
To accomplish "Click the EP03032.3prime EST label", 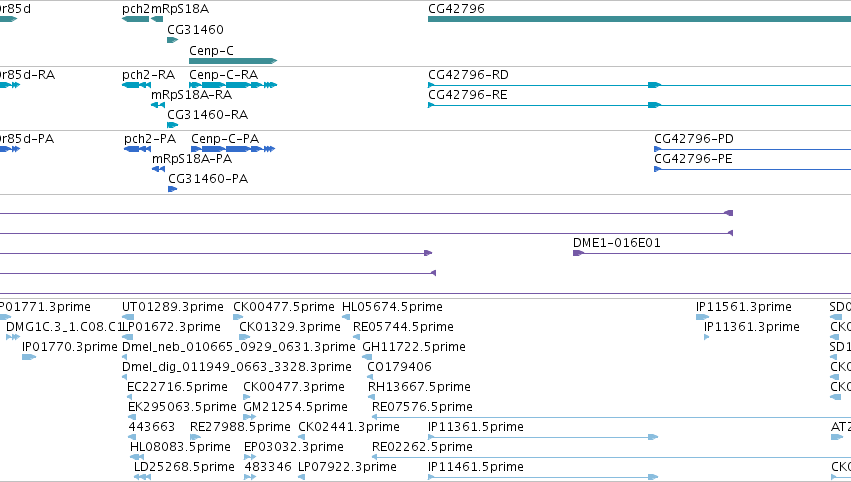I will coord(294,447).
